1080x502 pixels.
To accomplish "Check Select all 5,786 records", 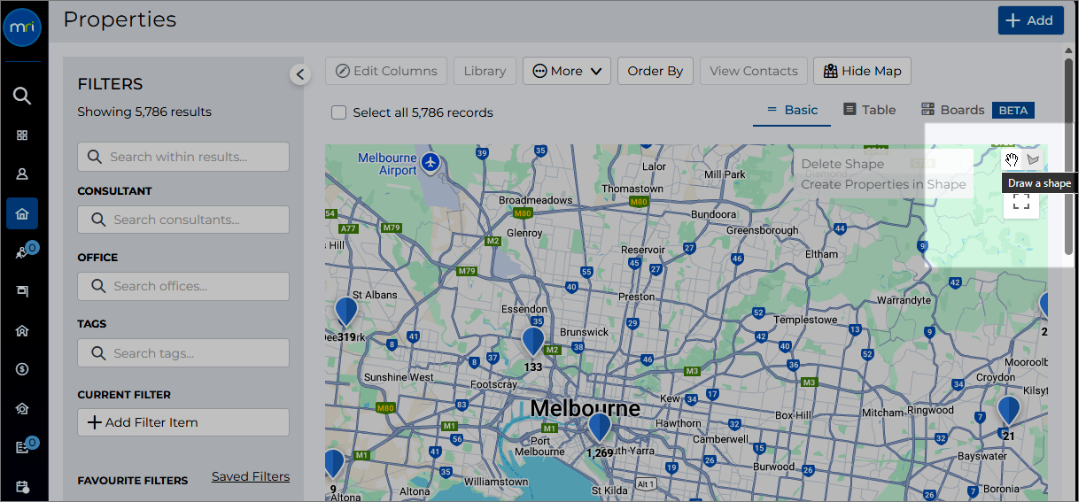I will [338, 112].
